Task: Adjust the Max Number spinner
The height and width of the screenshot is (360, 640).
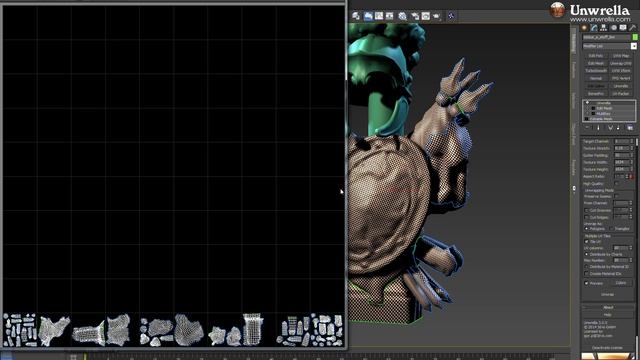Action: [632, 260]
